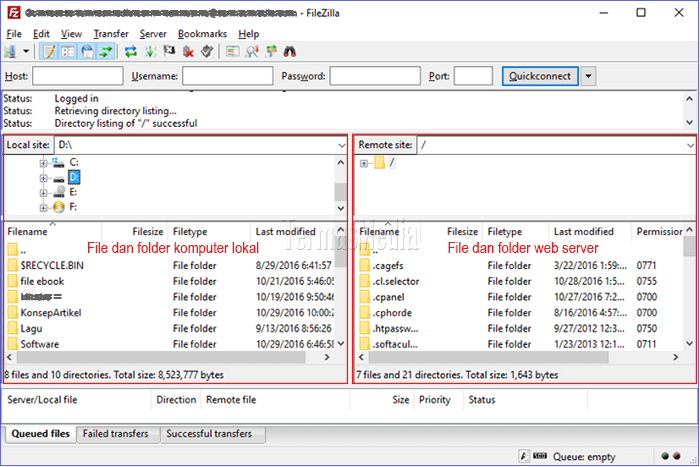The height and width of the screenshot is (467, 700).
Task: Open the Help menu
Action: pyautogui.click(x=249, y=34)
